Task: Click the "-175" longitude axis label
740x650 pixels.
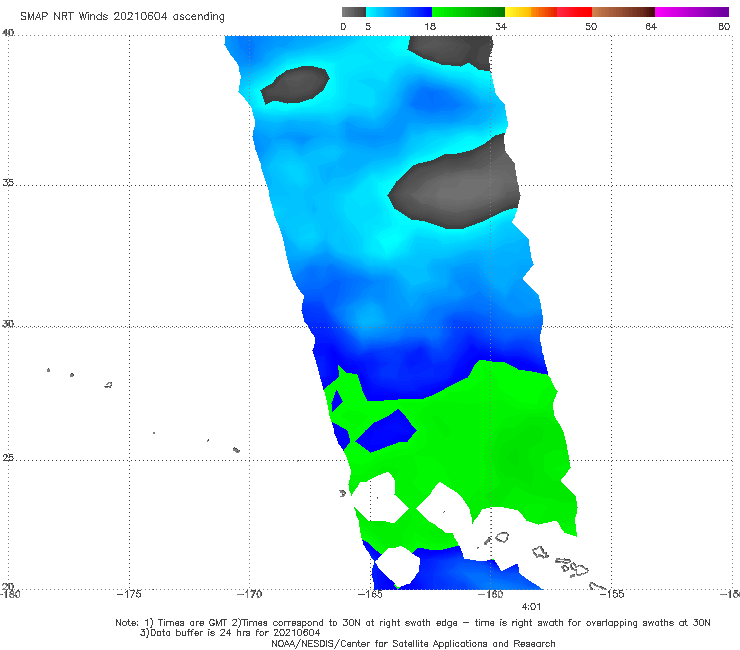Action: click(x=129, y=594)
